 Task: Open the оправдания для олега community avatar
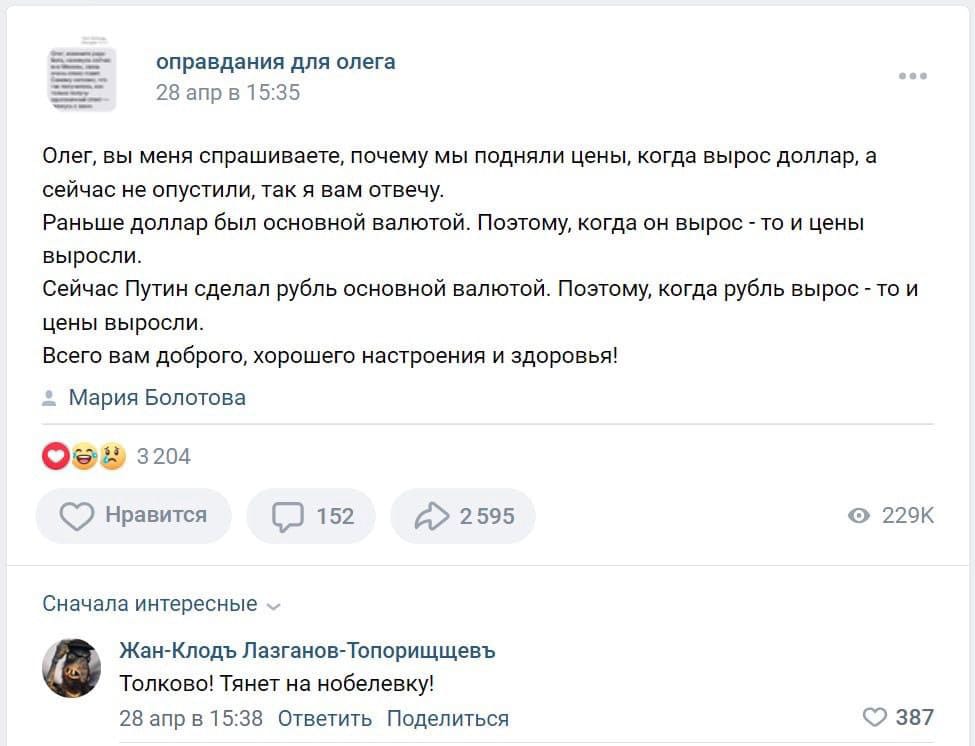[82, 76]
